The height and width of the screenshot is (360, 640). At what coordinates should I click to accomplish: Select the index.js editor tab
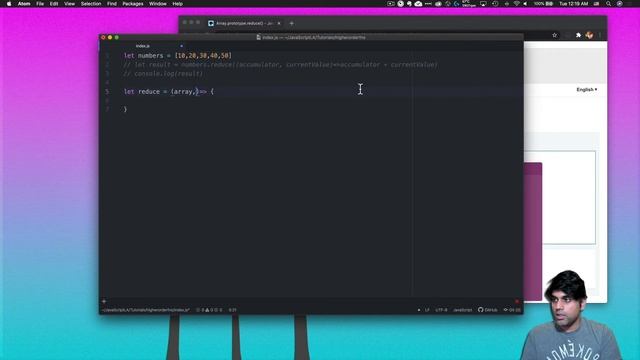click(143, 46)
